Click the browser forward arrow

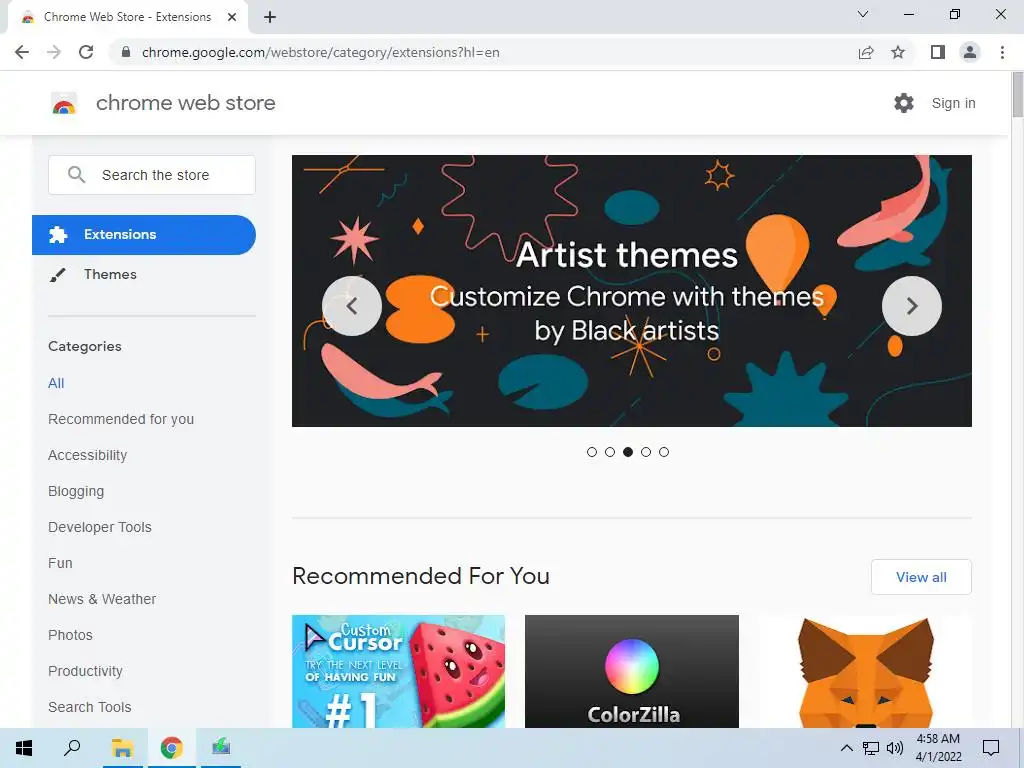(54, 52)
